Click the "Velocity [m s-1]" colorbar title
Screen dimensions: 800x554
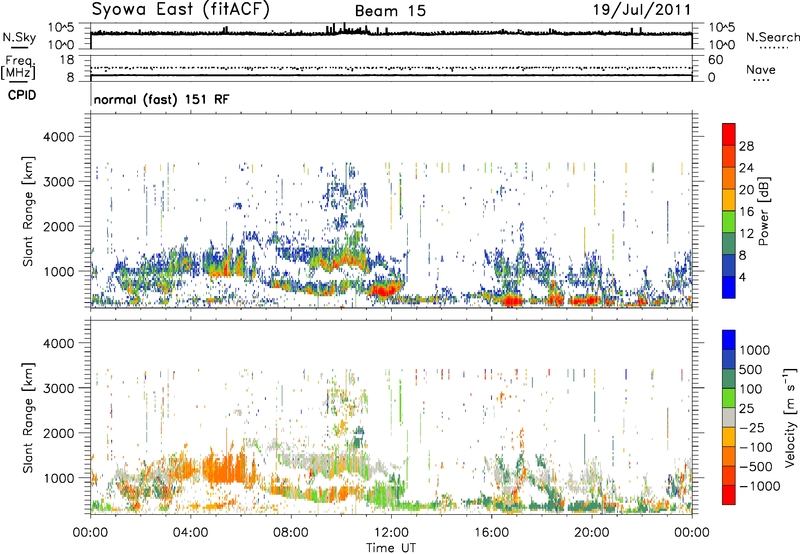[x=790, y=417]
